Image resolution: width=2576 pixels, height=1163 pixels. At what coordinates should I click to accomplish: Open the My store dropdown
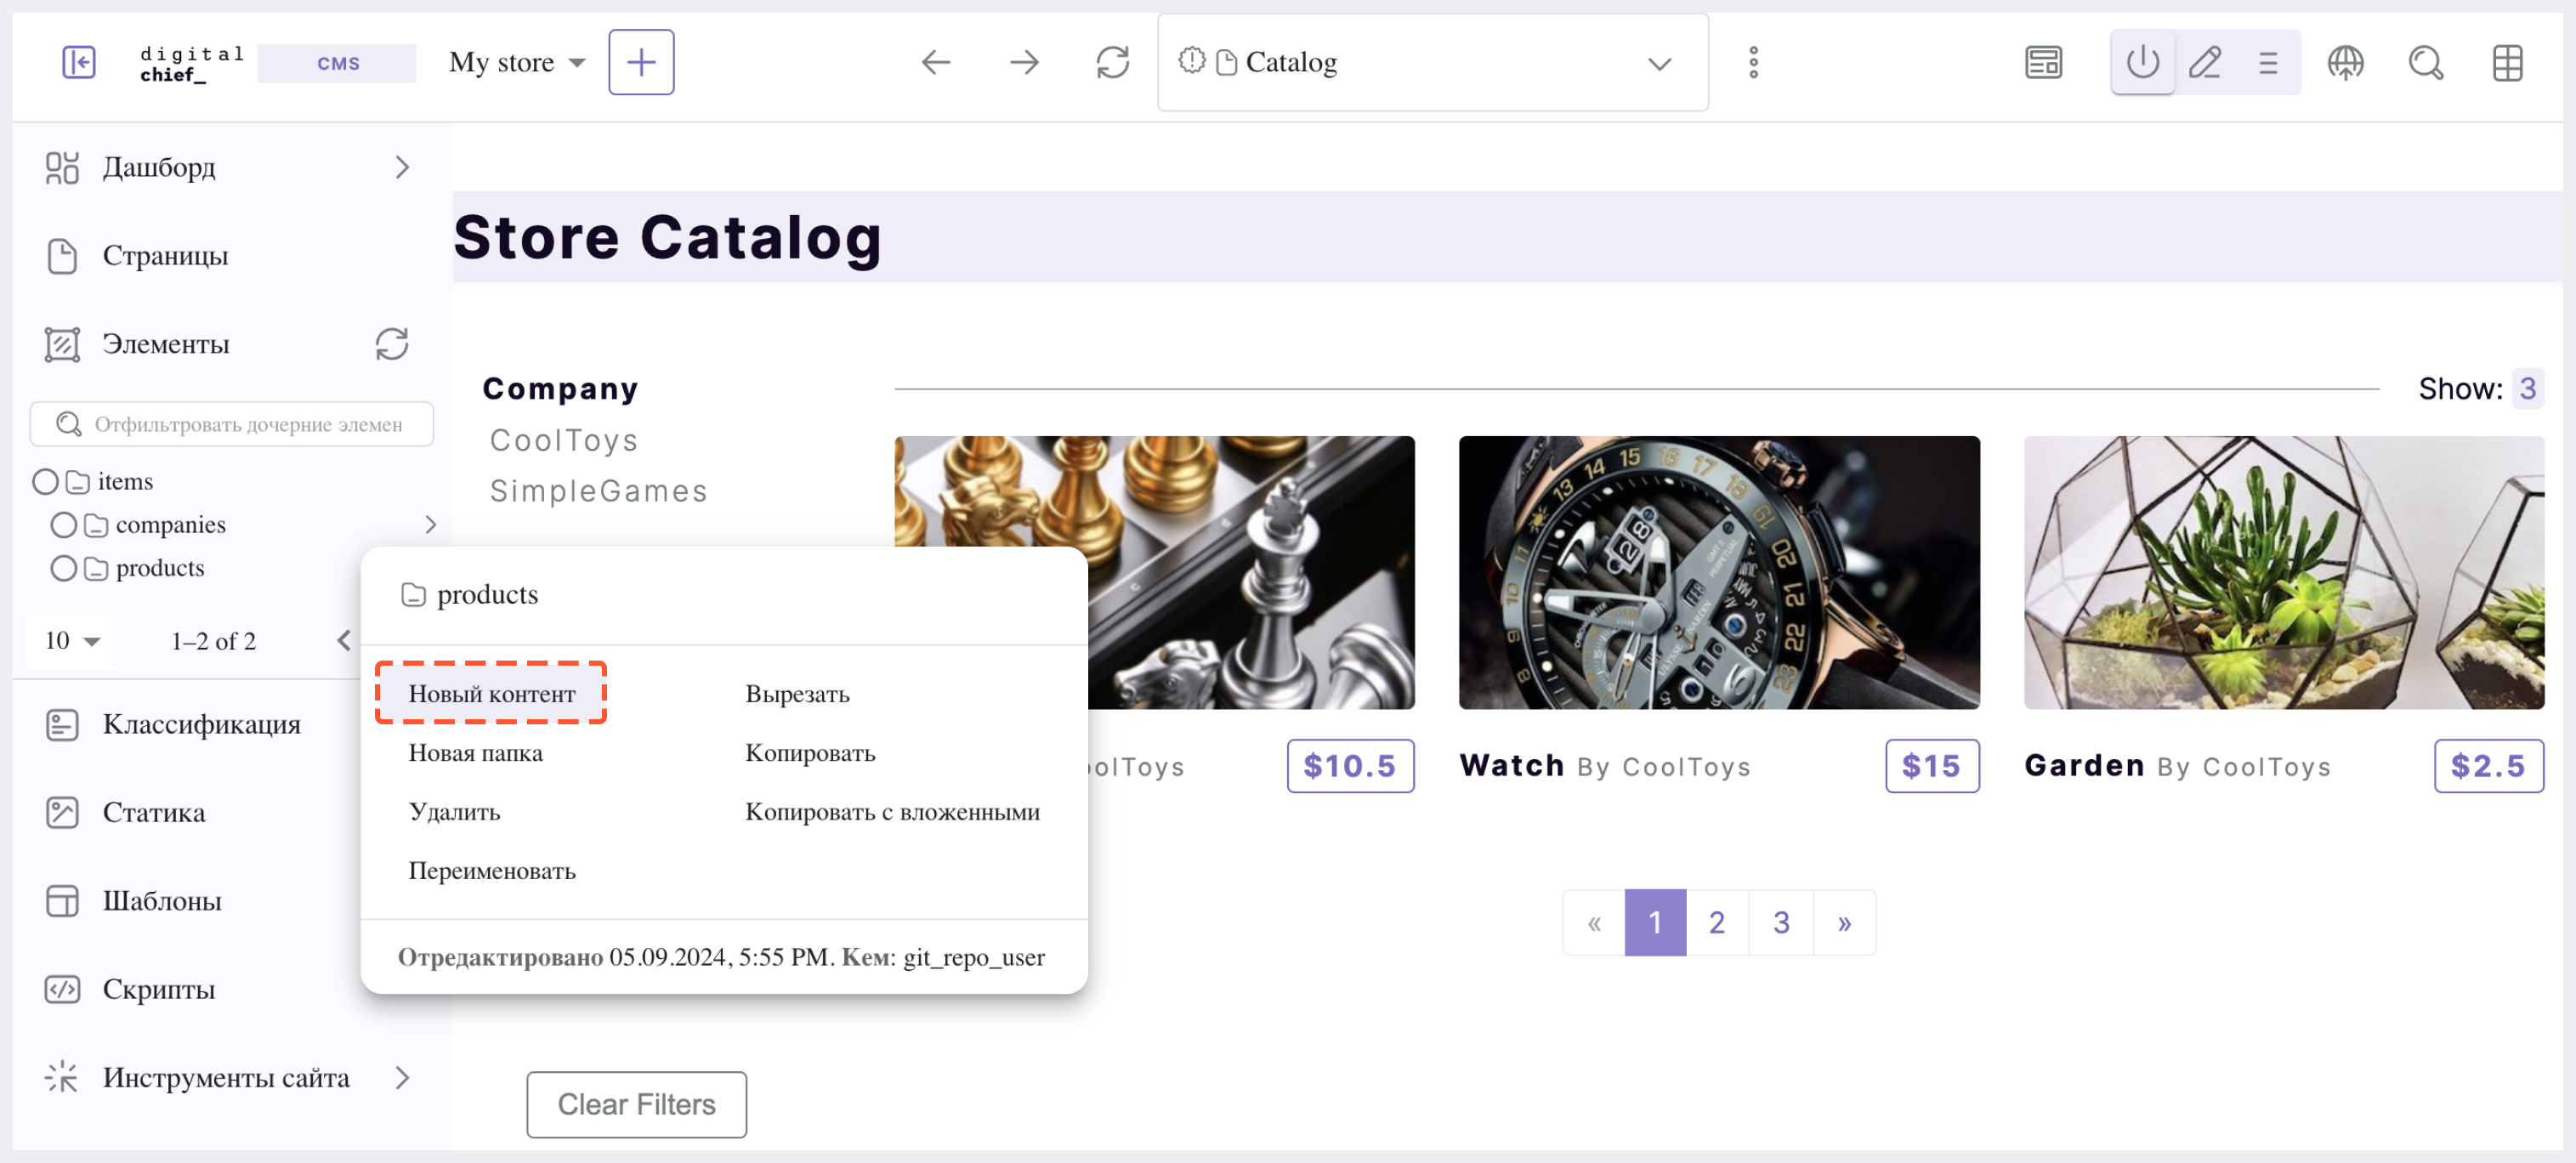click(x=516, y=62)
